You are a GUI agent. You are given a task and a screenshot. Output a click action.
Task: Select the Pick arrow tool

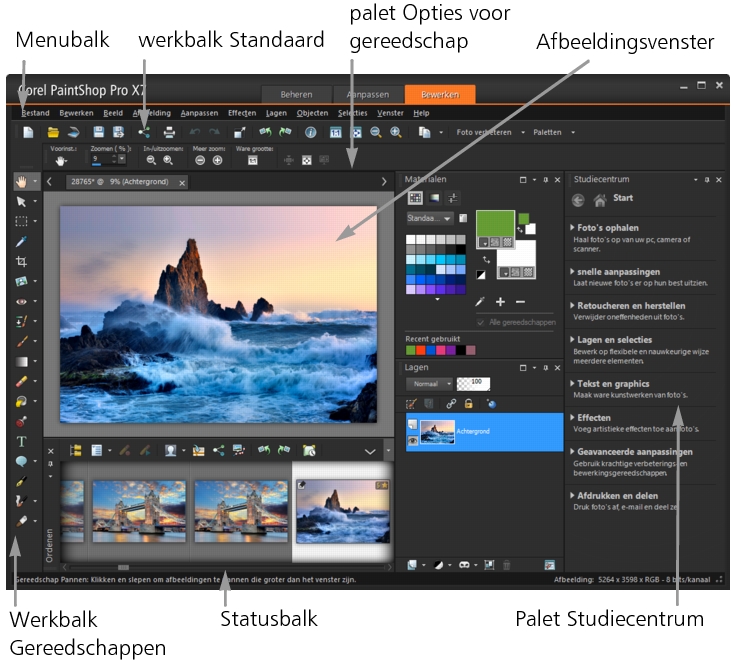point(21,201)
